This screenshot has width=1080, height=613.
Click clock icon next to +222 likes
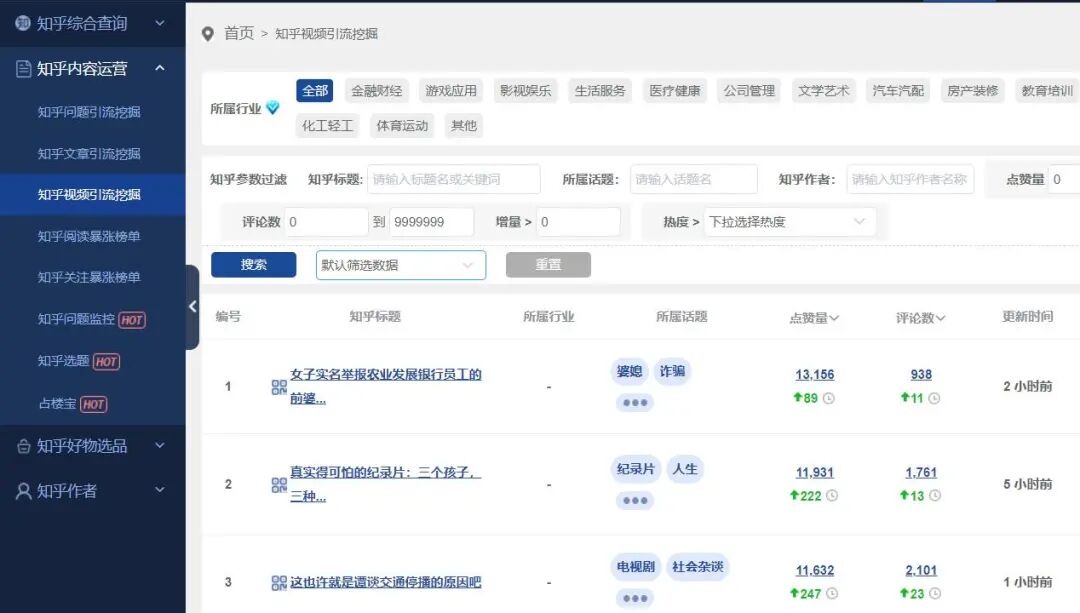pyautogui.click(x=832, y=495)
